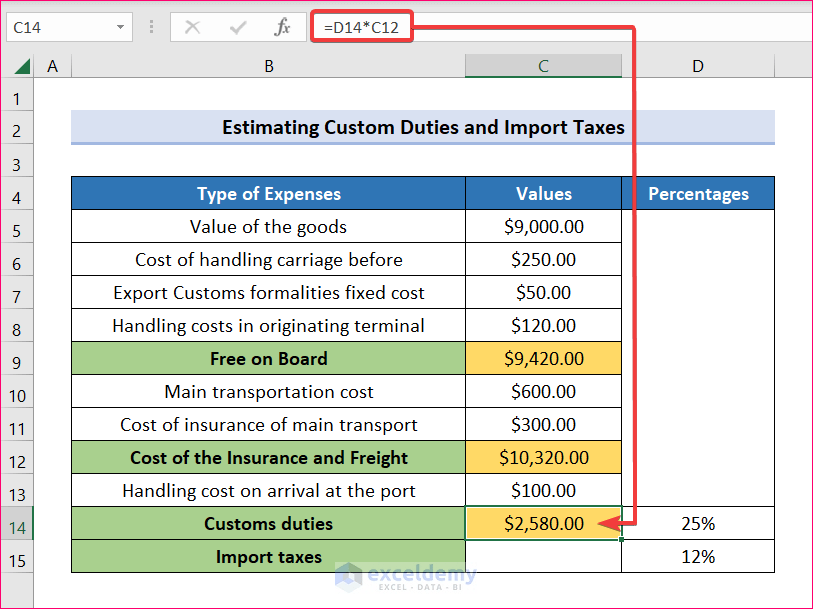Click the Enter checkmark icon in formula bar
Screen dimensions: 813x609
pyautogui.click(x=238, y=27)
